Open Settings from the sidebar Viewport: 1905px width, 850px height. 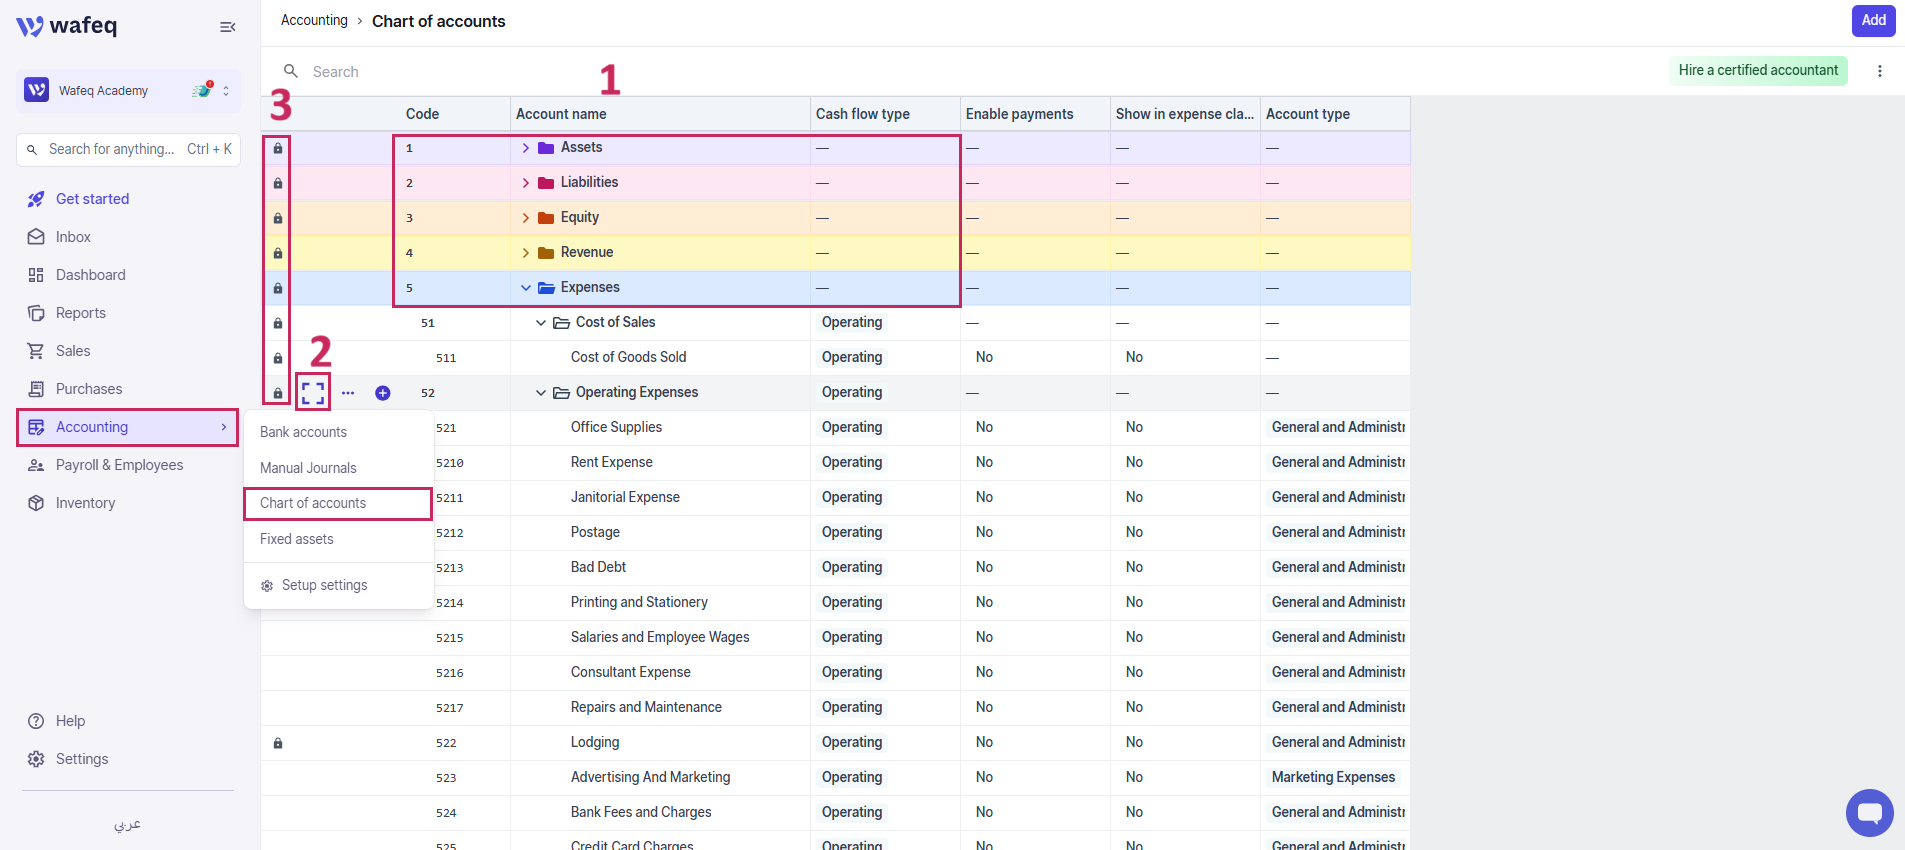(82, 759)
